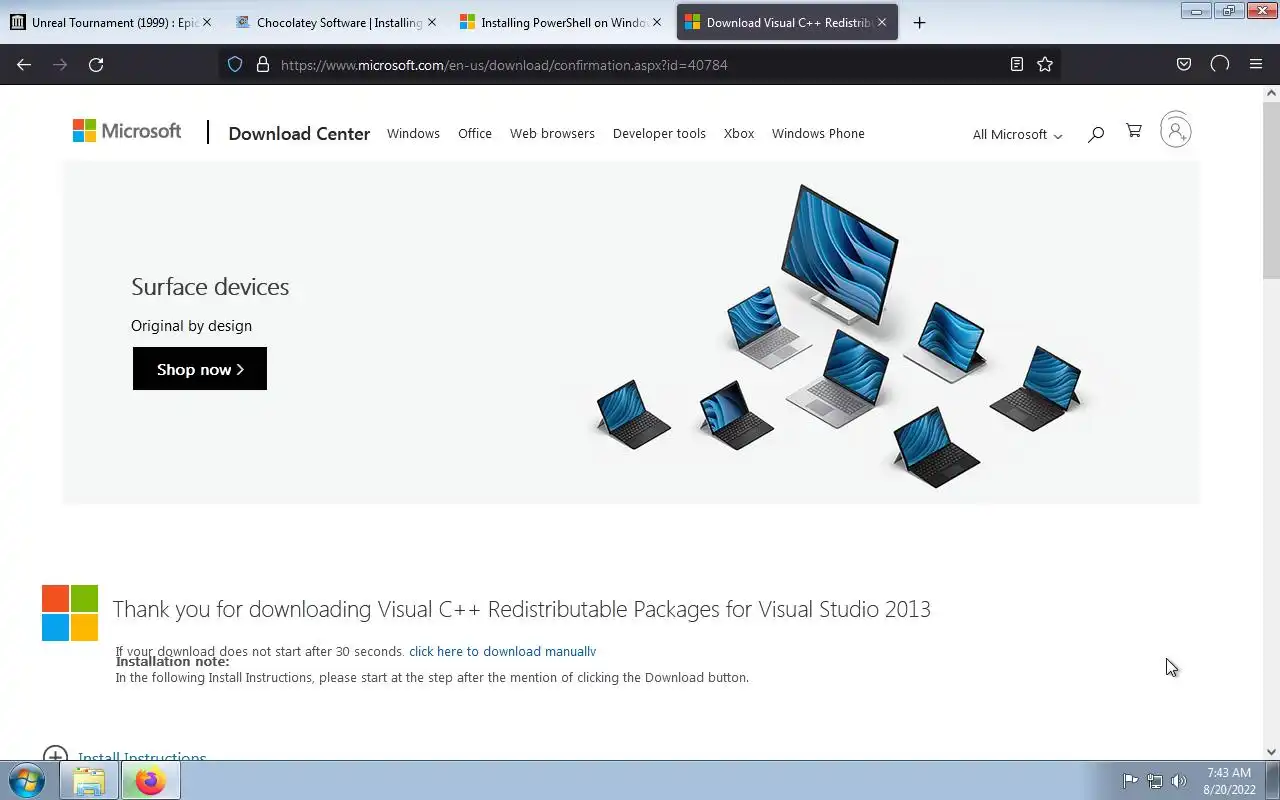This screenshot has height=800, width=1280.
Task: Expand the All Microsoft dropdown
Action: pyautogui.click(x=1017, y=134)
